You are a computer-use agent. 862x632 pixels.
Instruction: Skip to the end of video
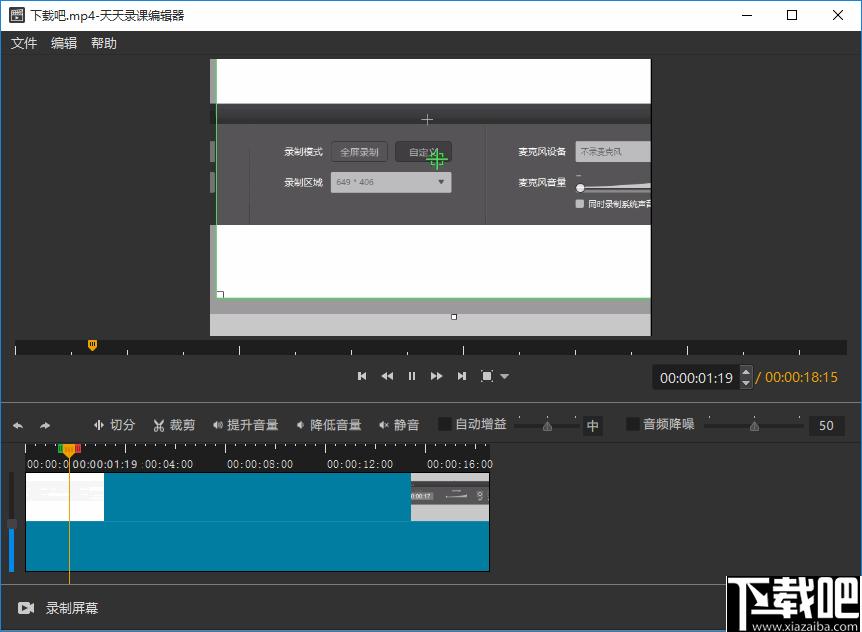pyautogui.click(x=462, y=376)
